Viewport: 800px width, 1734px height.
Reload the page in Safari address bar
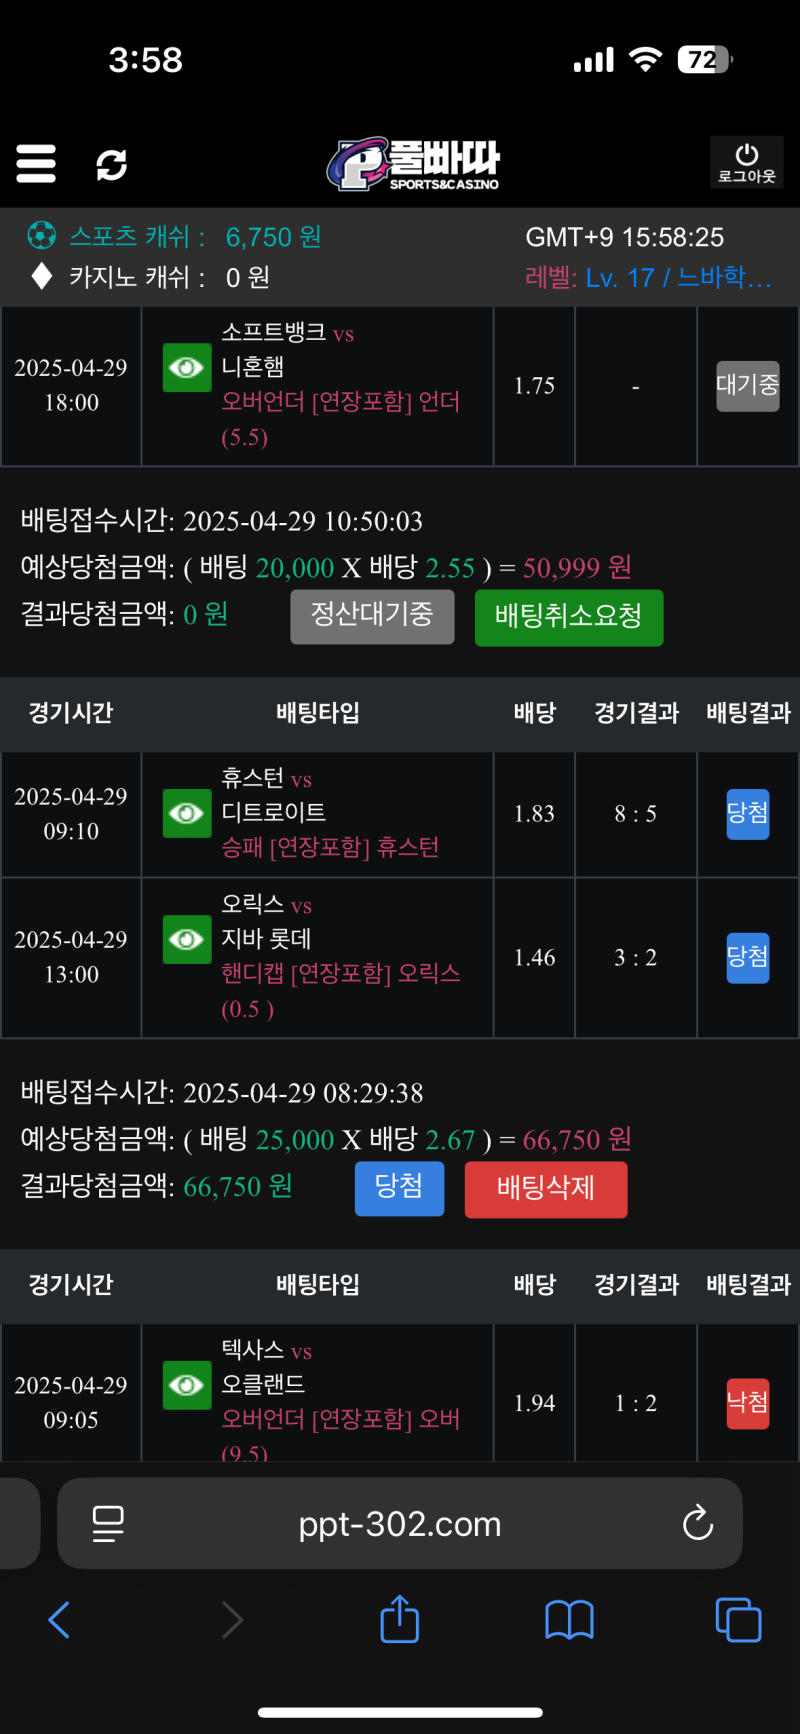click(697, 1524)
